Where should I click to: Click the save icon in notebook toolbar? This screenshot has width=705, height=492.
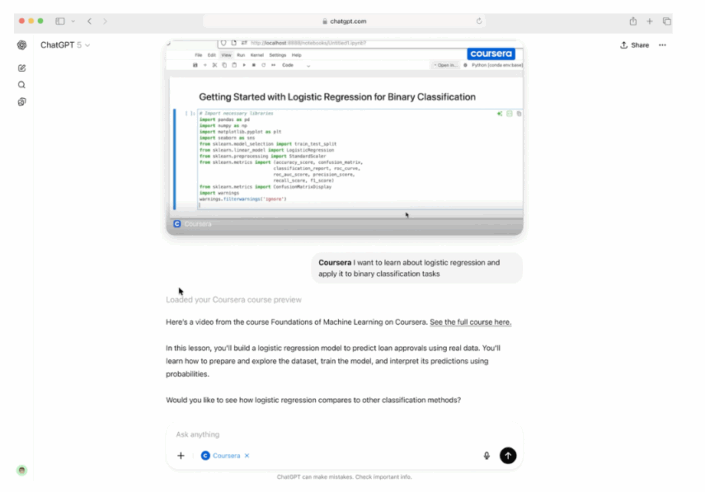195,65
